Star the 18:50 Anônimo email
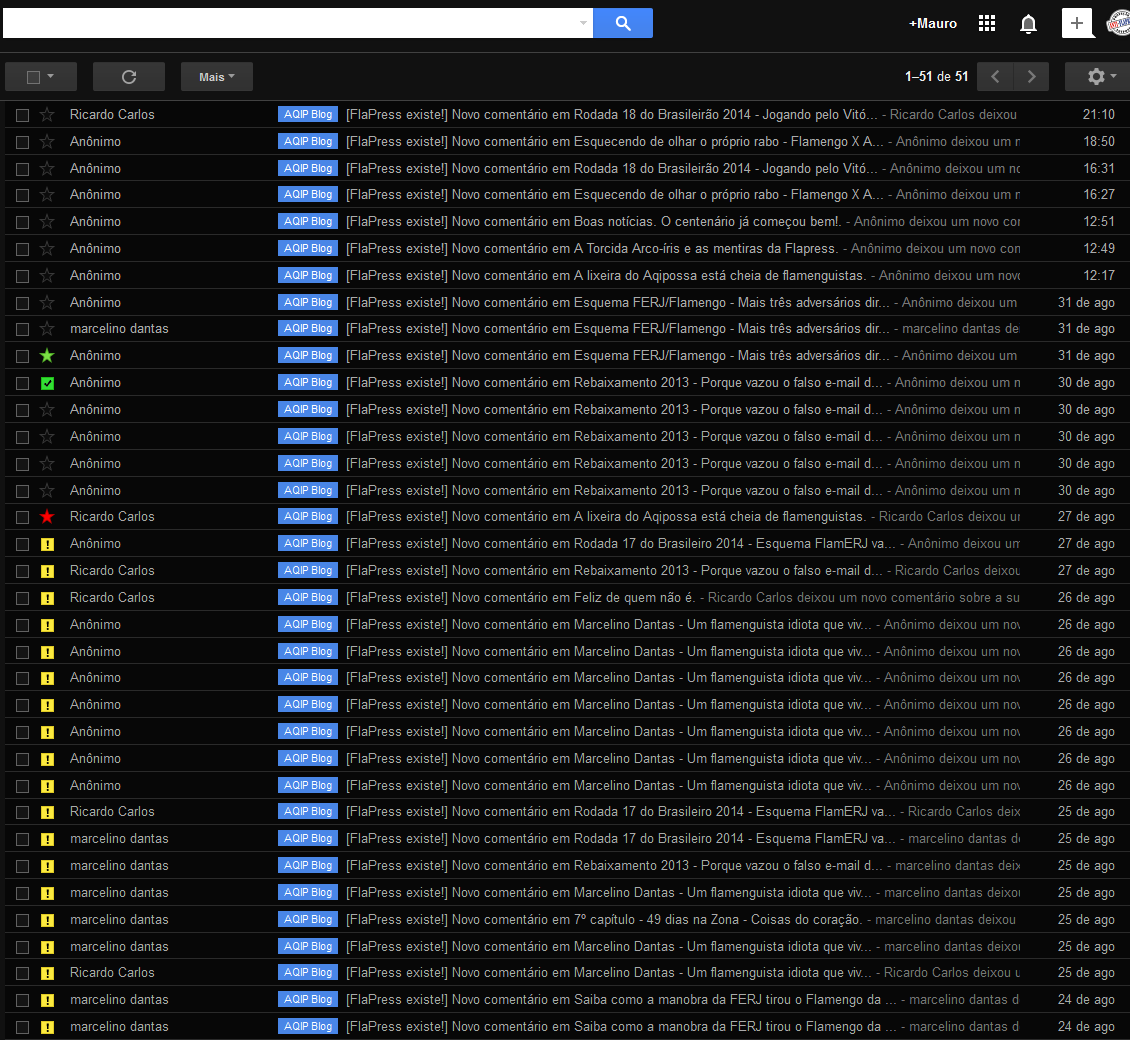The height and width of the screenshot is (1040, 1130). (x=47, y=141)
